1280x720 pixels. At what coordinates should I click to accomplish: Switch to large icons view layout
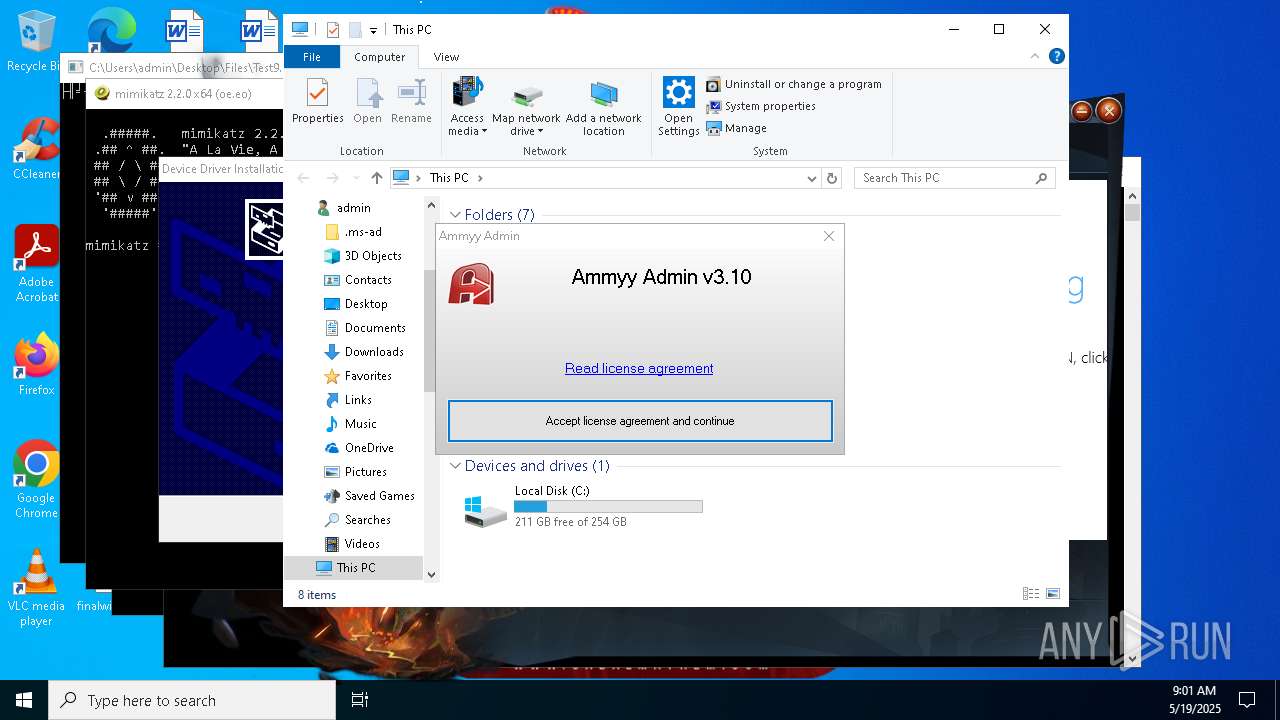tap(1052, 594)
